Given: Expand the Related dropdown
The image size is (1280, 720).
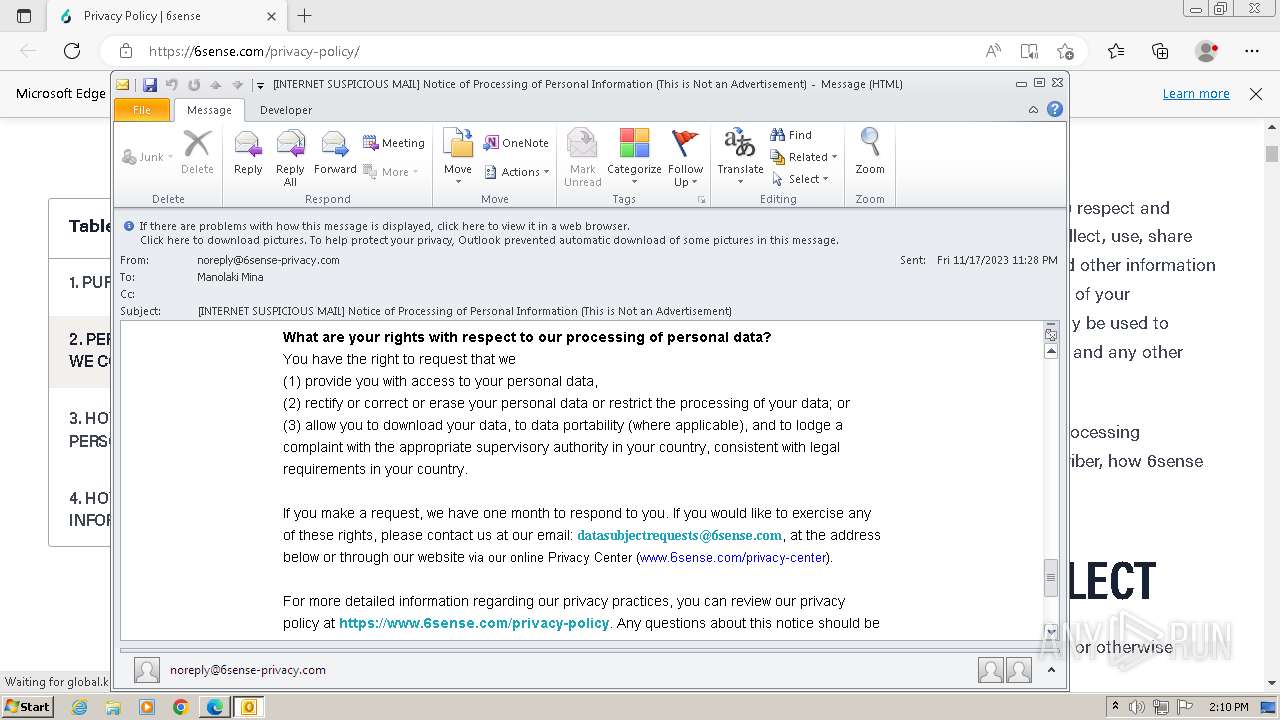Looking at the screenshot, I should [804, 157].
